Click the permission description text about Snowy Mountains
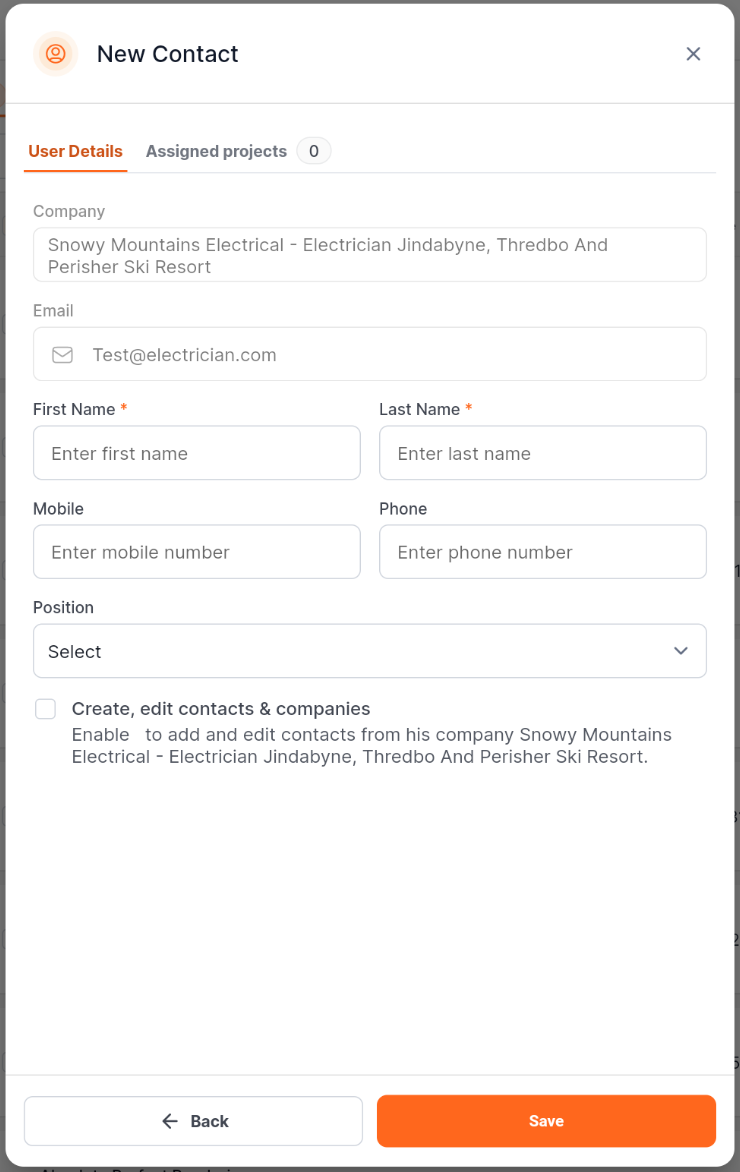This screenshot has height=1172, width=740. pyautogui.click(x=371, y=746)
